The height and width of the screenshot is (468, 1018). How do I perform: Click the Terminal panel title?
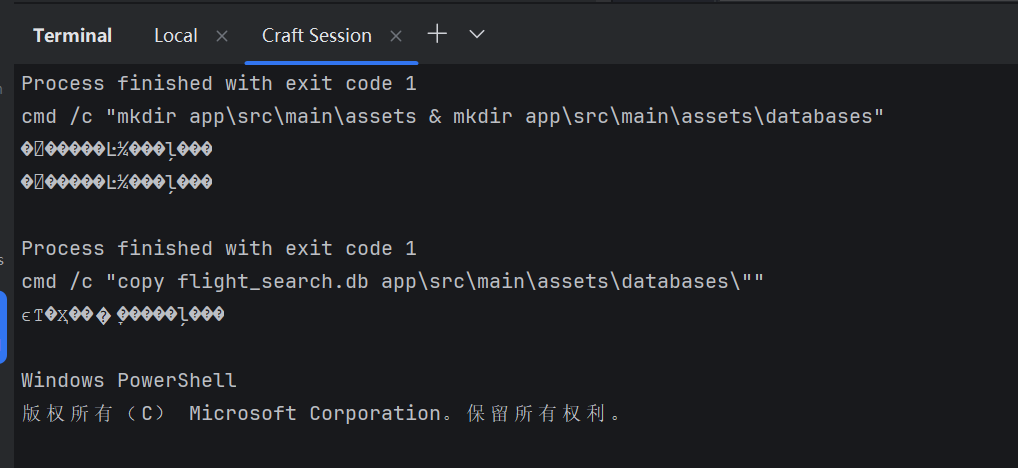tap(72, 36)
